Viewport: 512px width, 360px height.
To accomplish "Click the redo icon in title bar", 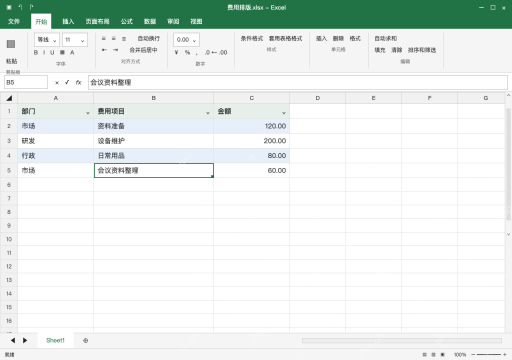I will (31, 7).
